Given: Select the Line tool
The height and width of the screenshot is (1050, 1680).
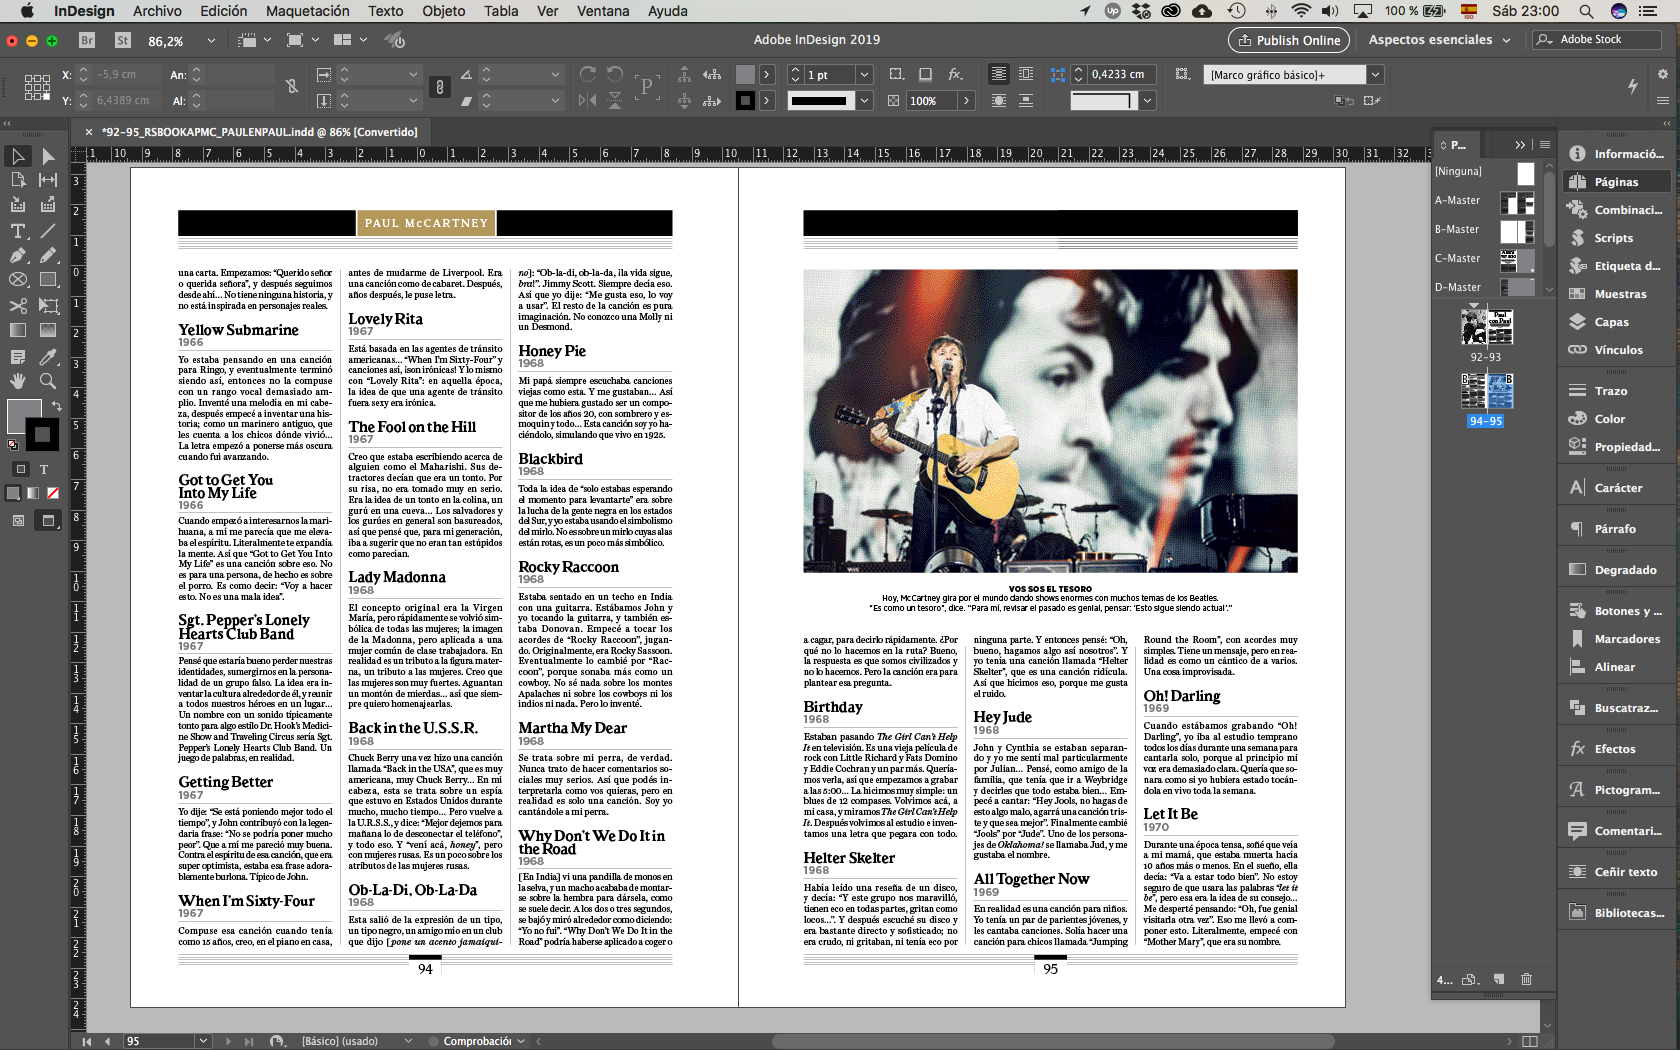Looking at the screenshot, I should pos(48,230).
